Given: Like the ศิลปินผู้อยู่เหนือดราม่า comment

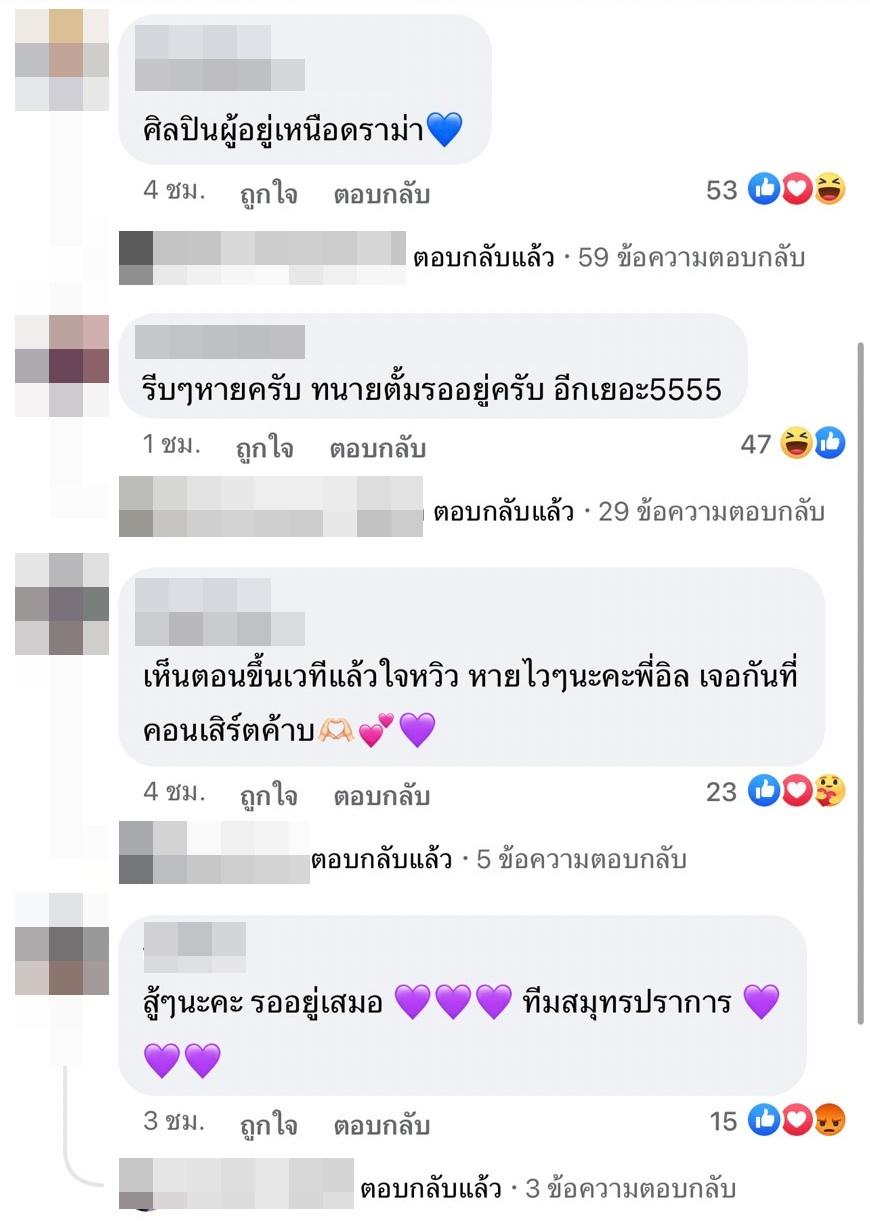Looking at the screenshot, I should click(x=269, y=194).
